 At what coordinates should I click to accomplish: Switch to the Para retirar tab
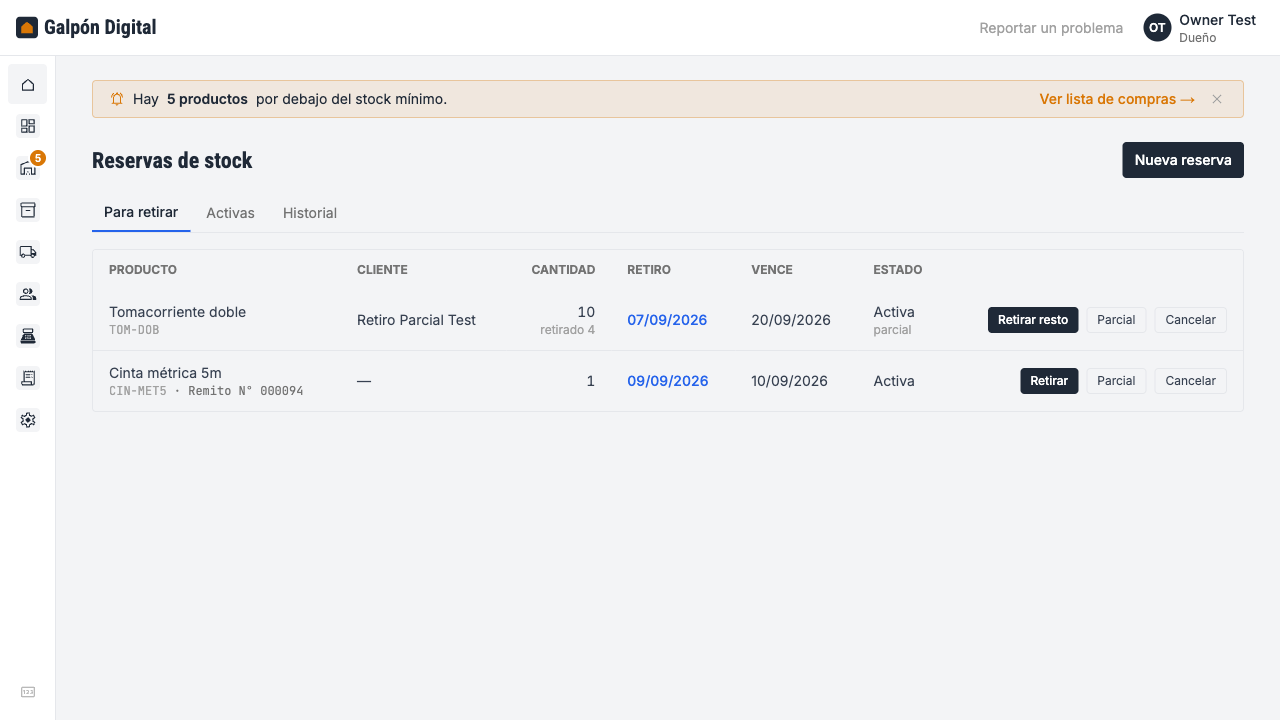(141, 213)
